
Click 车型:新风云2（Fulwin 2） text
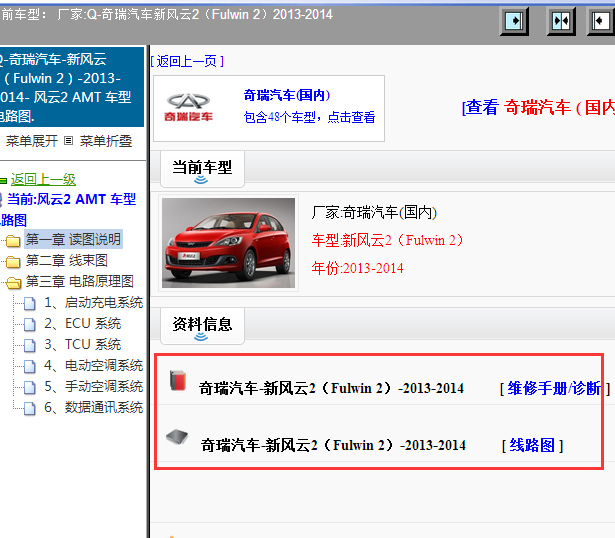pos(388,240)
